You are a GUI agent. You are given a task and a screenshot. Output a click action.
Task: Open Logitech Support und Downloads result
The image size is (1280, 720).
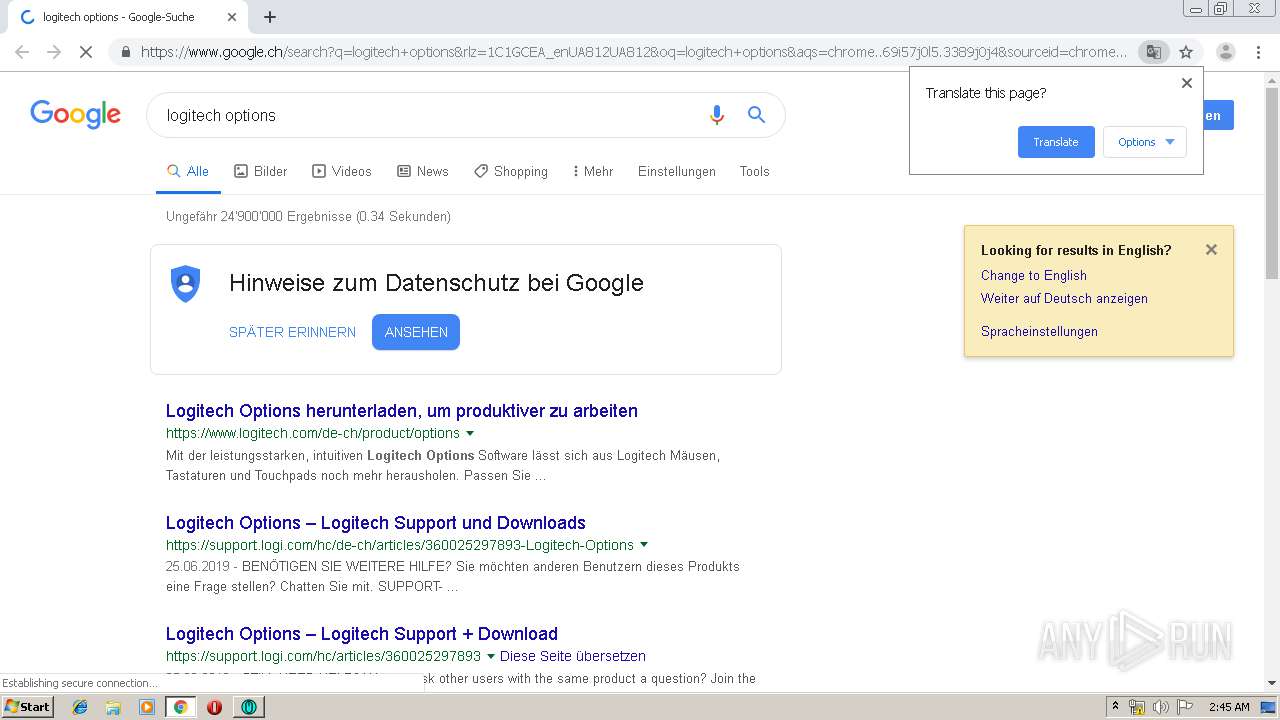pos(376,523)
